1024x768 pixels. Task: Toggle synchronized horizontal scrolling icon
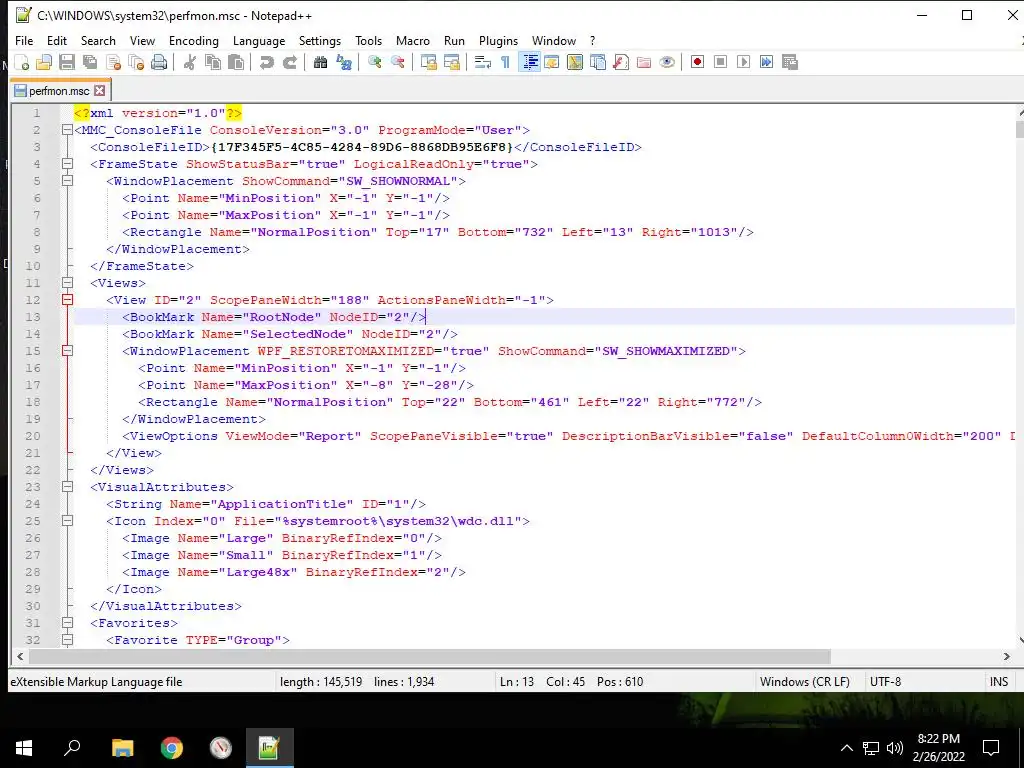[x=451, y=62]
